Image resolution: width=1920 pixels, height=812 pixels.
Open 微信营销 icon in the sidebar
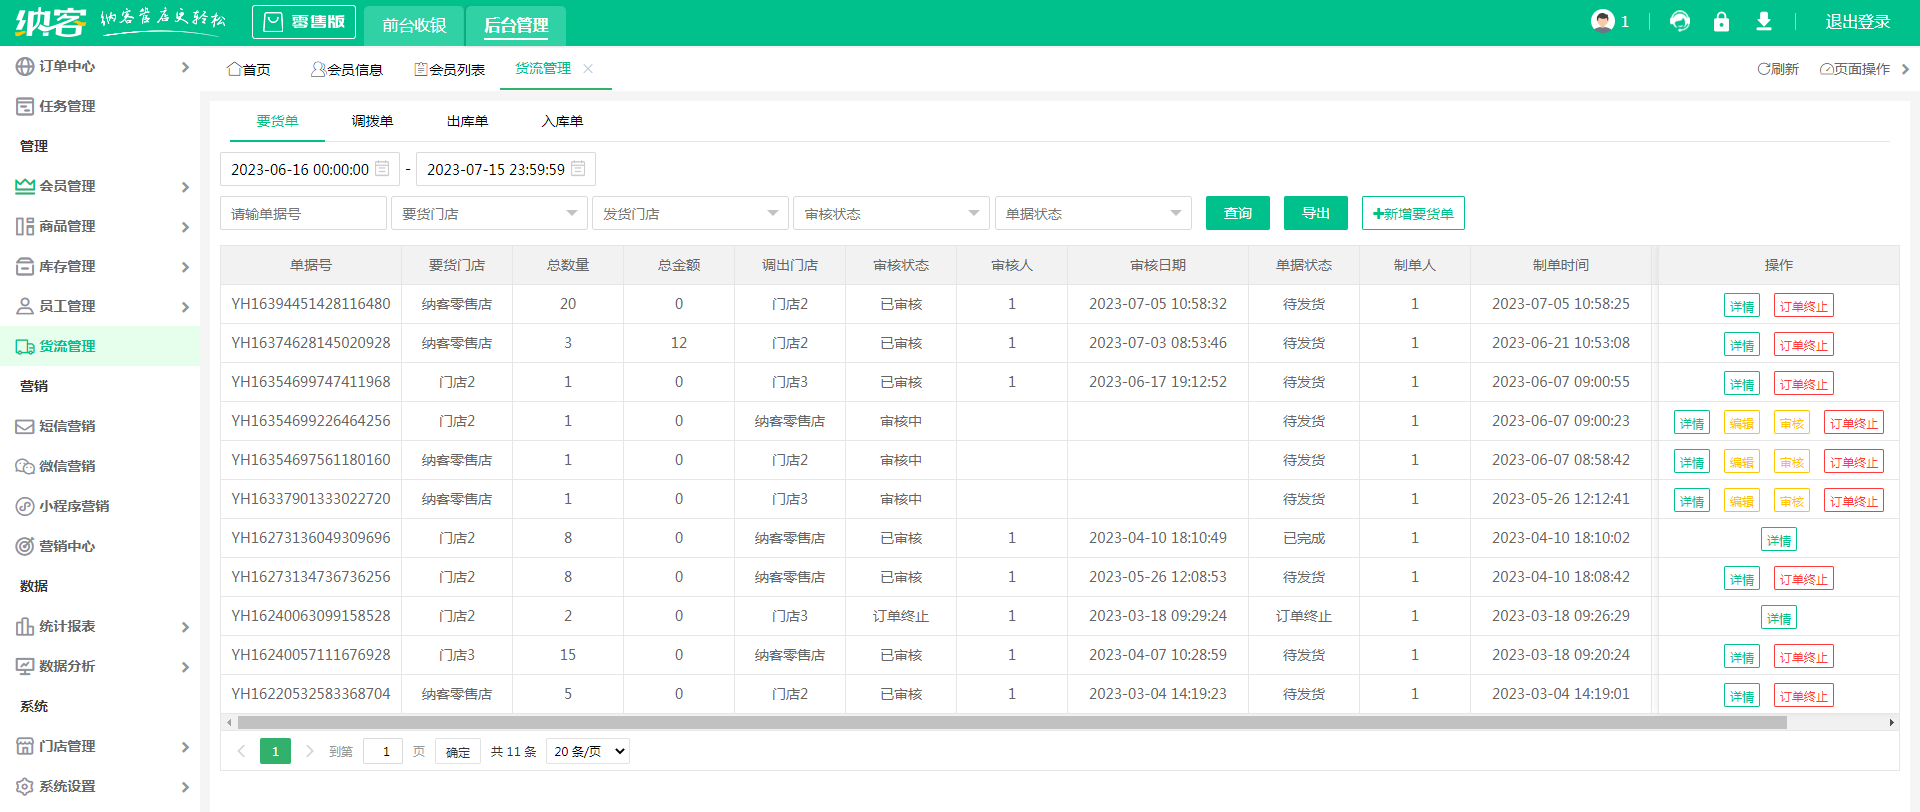[x=25, y=466]
